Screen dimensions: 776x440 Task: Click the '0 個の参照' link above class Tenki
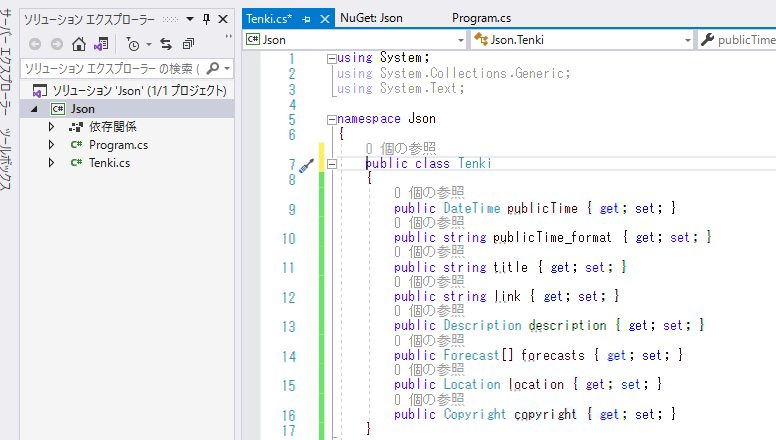pyautogui.click(x=401, y=148)
